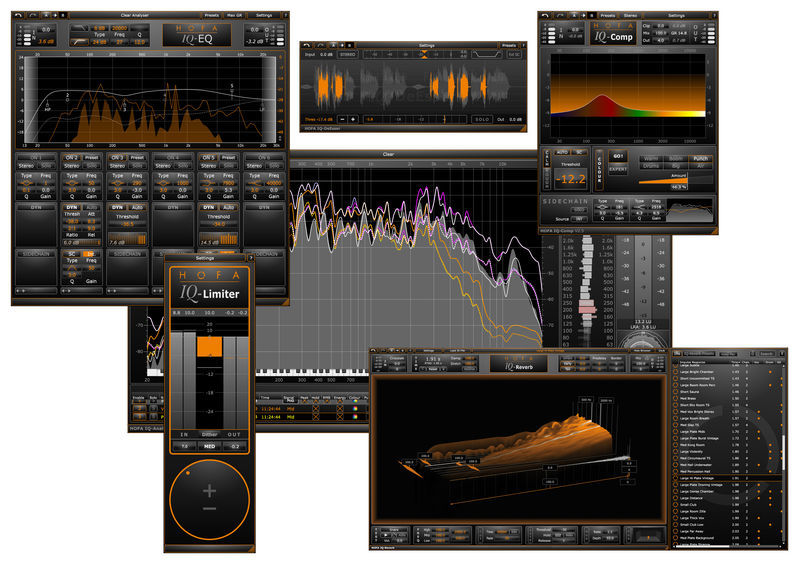This screenshot has height=565, width=800.
Task: Click the undo arrow in IQ-EQ window
Action: [19, 15]
